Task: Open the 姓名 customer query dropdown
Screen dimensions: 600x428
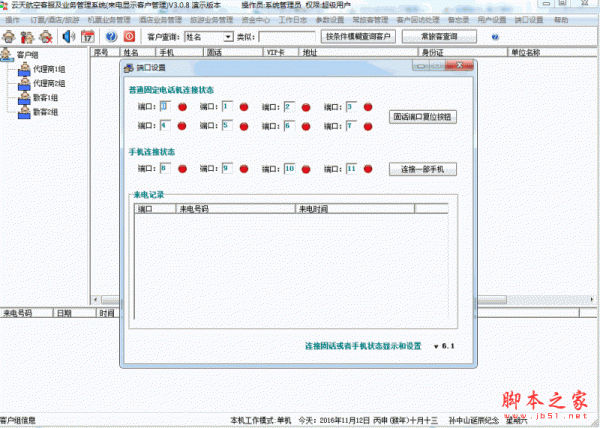Action: pos(228,37)
